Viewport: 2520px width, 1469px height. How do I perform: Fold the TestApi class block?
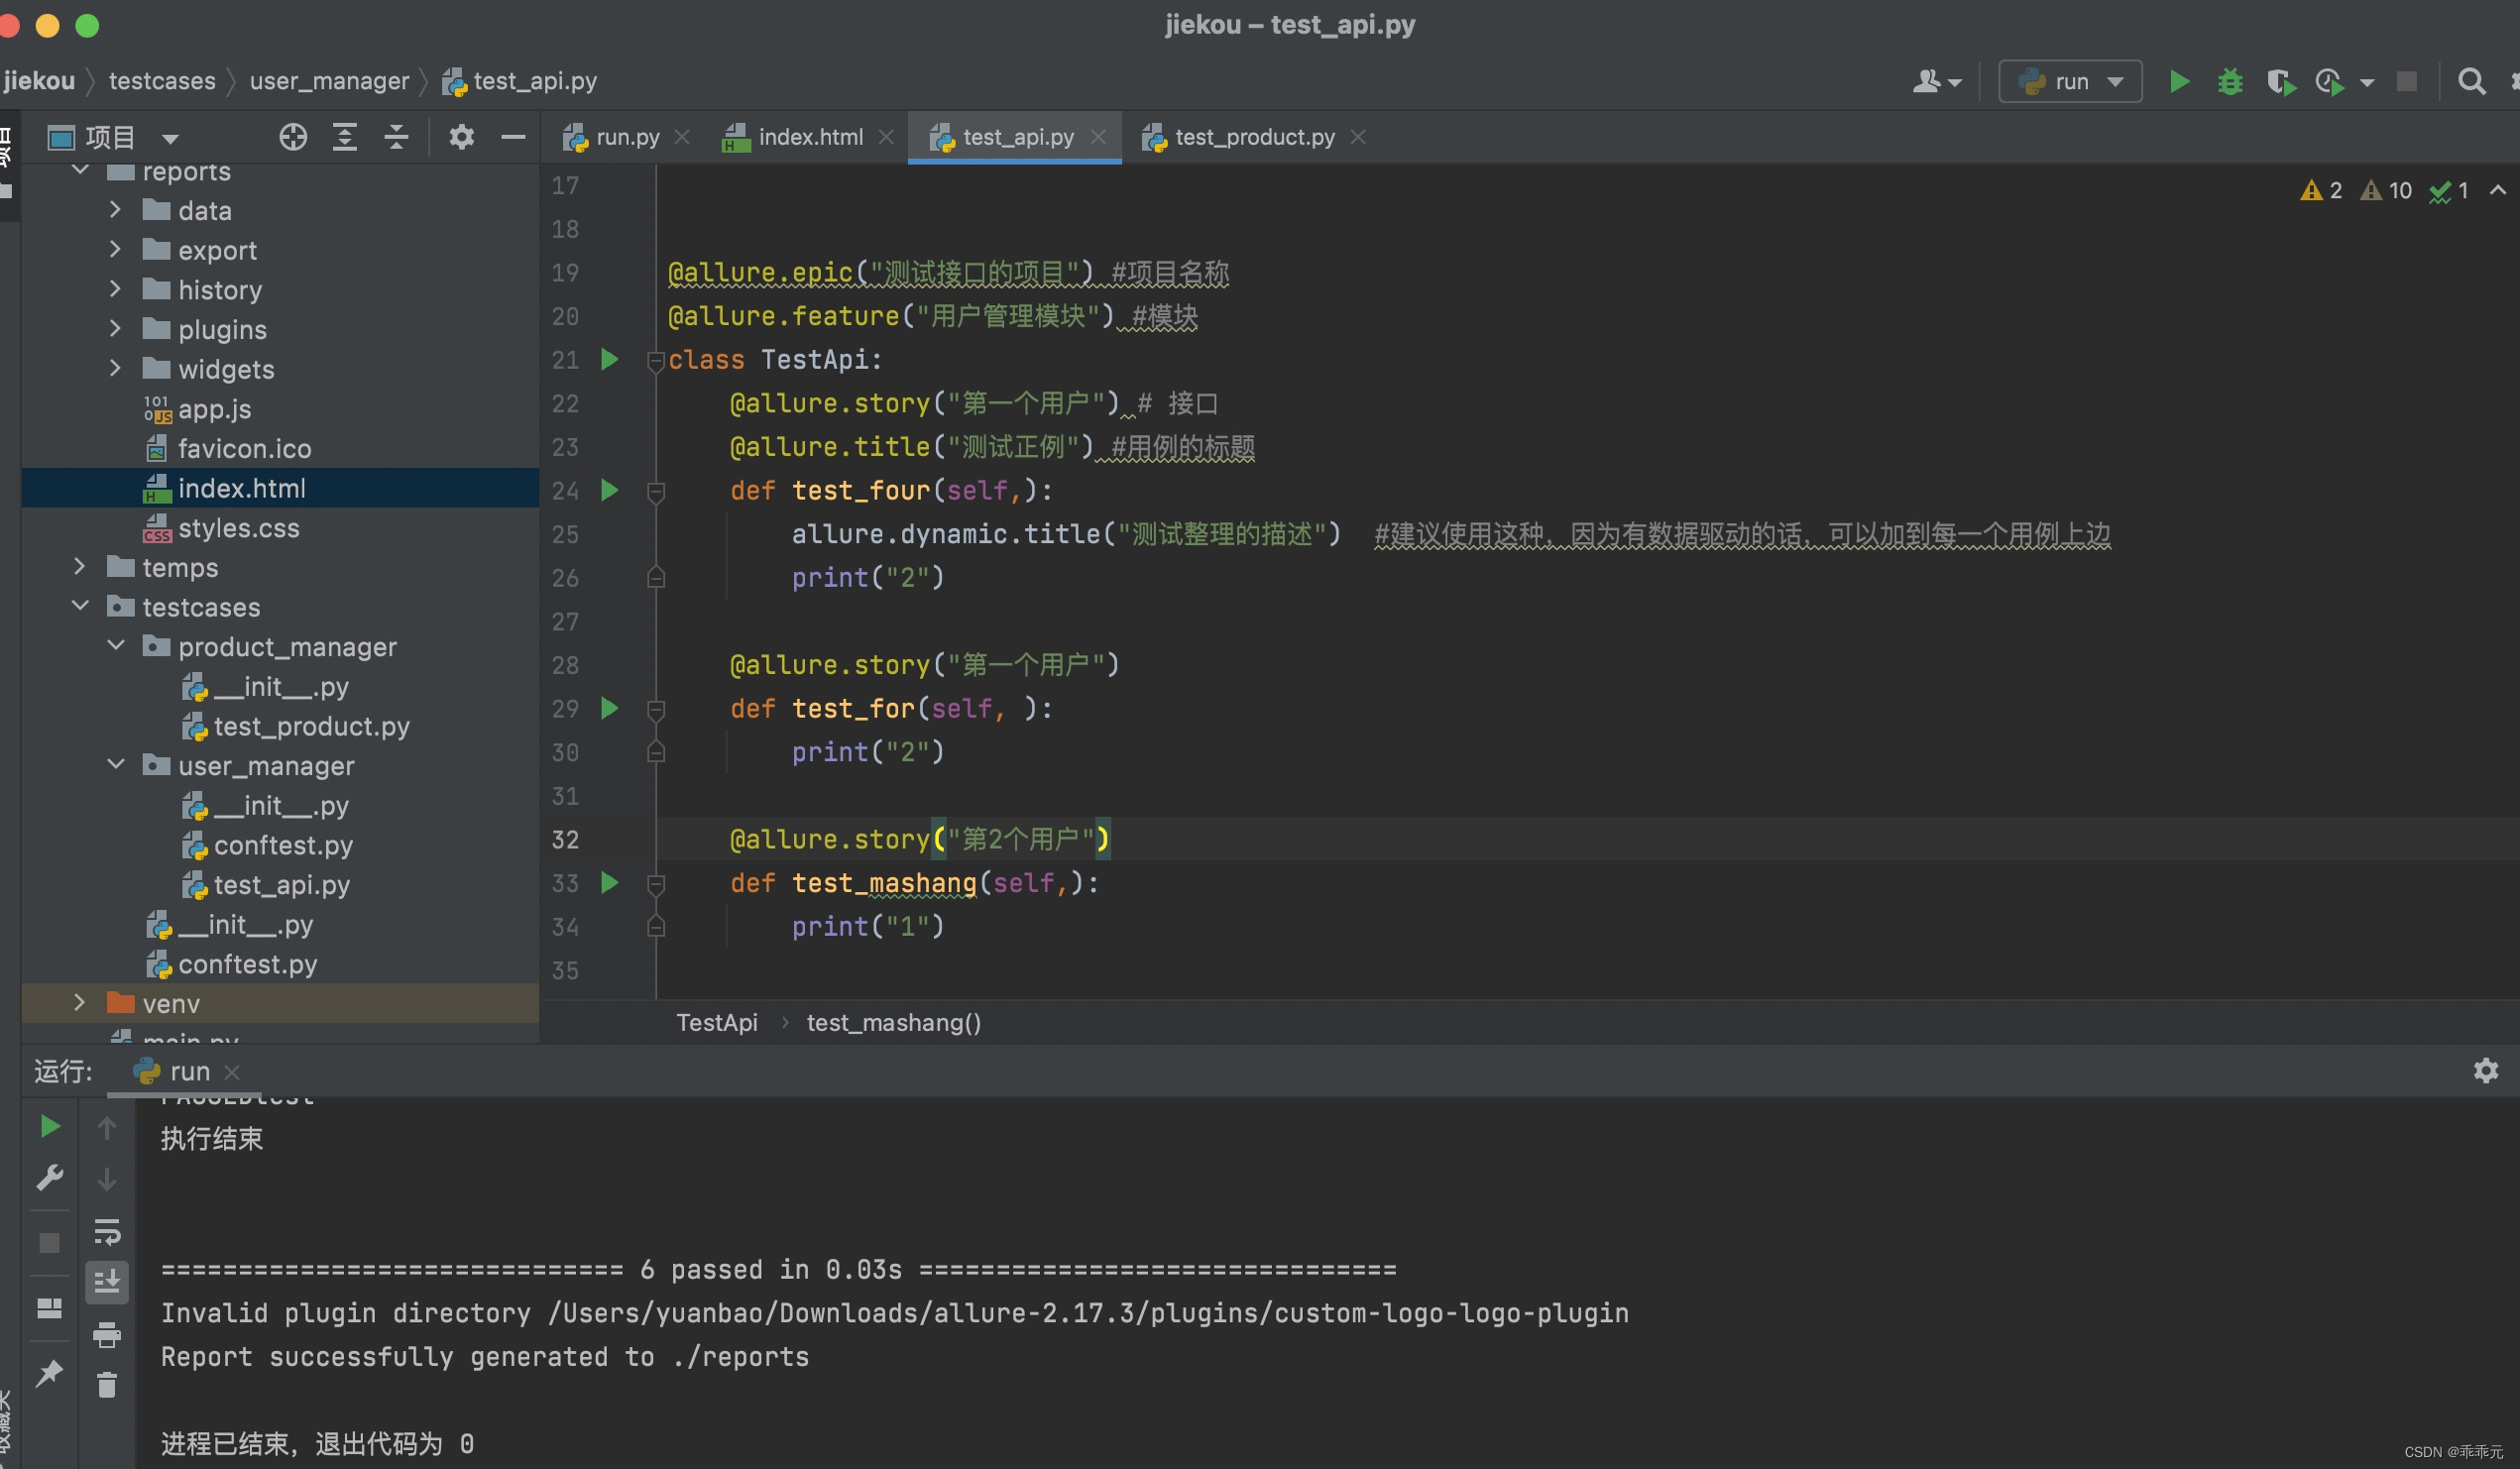656,360
